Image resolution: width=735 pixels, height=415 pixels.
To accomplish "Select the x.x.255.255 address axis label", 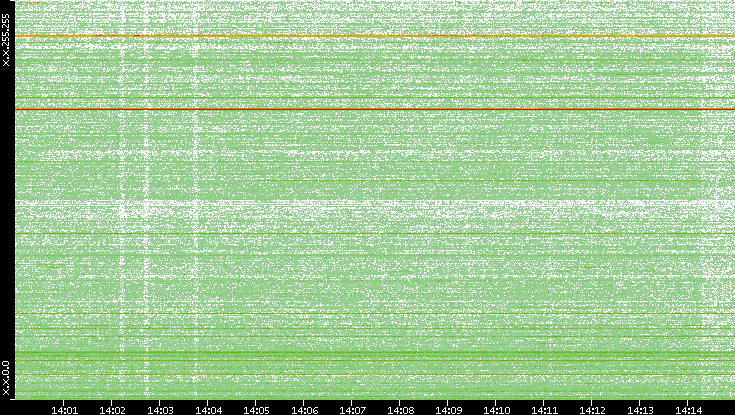I will pyautogui.click(x=6, y=40).
